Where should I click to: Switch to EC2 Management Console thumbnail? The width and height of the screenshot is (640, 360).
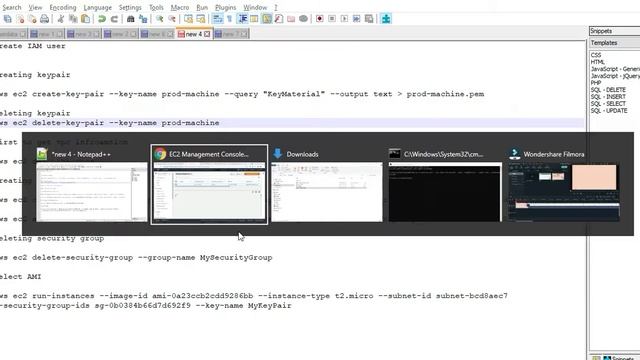[209, 184]
